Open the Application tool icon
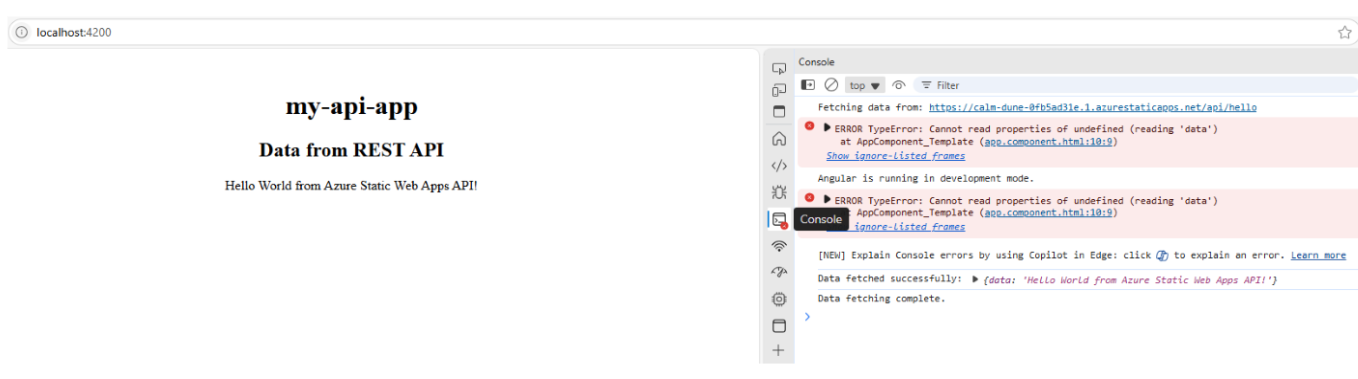 click(779, 326)
